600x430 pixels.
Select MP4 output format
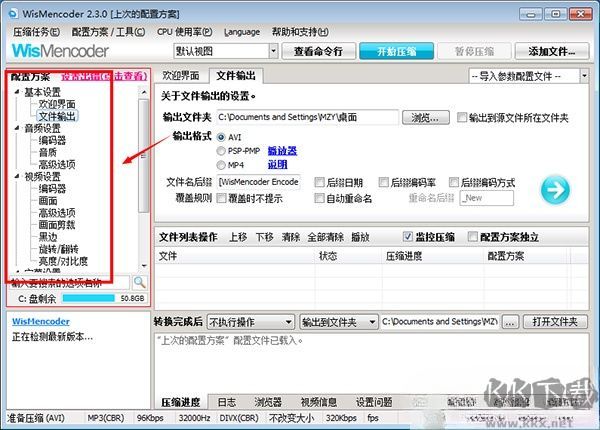point(221,165)
